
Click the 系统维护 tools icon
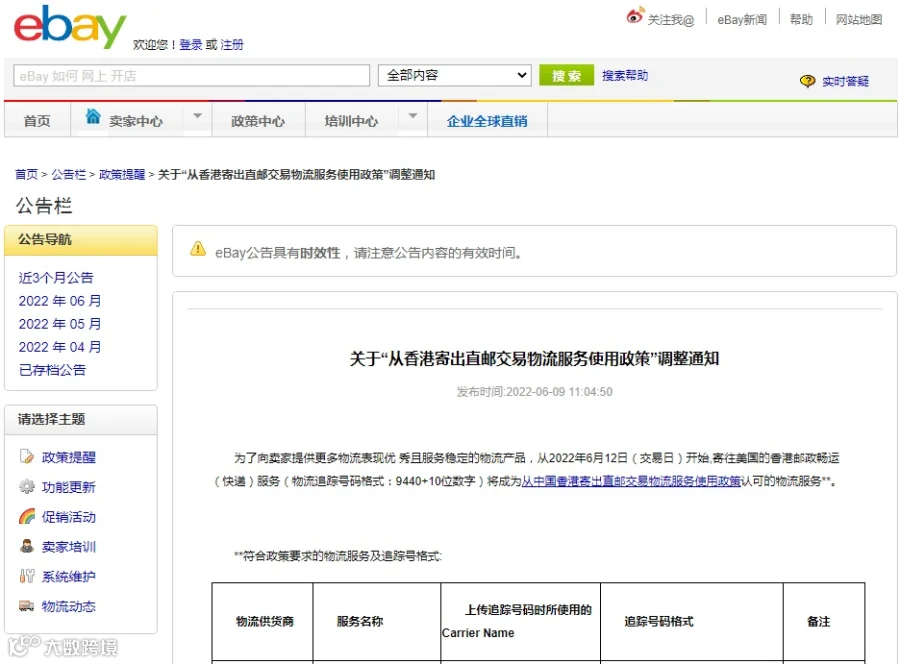(26, 576)
